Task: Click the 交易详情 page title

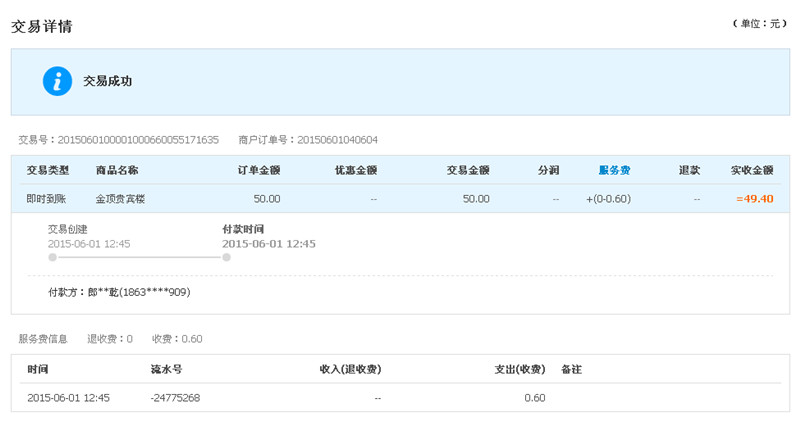Action: (x=42, y=27)
